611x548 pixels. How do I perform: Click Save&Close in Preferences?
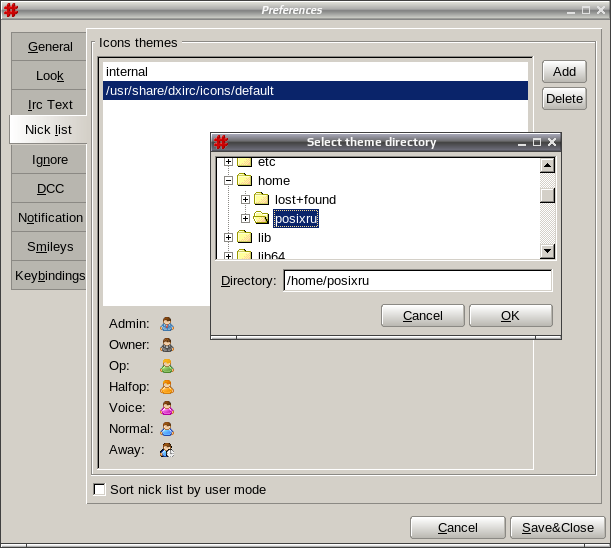[x=558, y=527]
